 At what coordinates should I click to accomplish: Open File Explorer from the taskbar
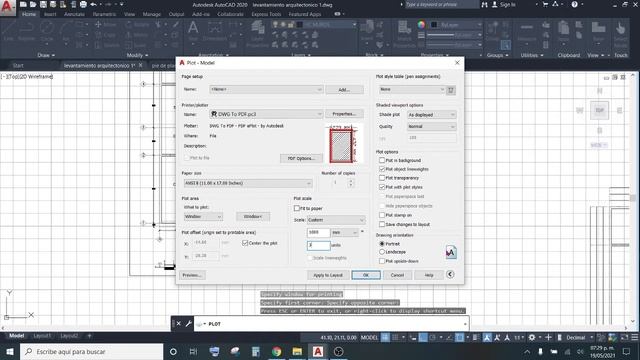(297, 351)
